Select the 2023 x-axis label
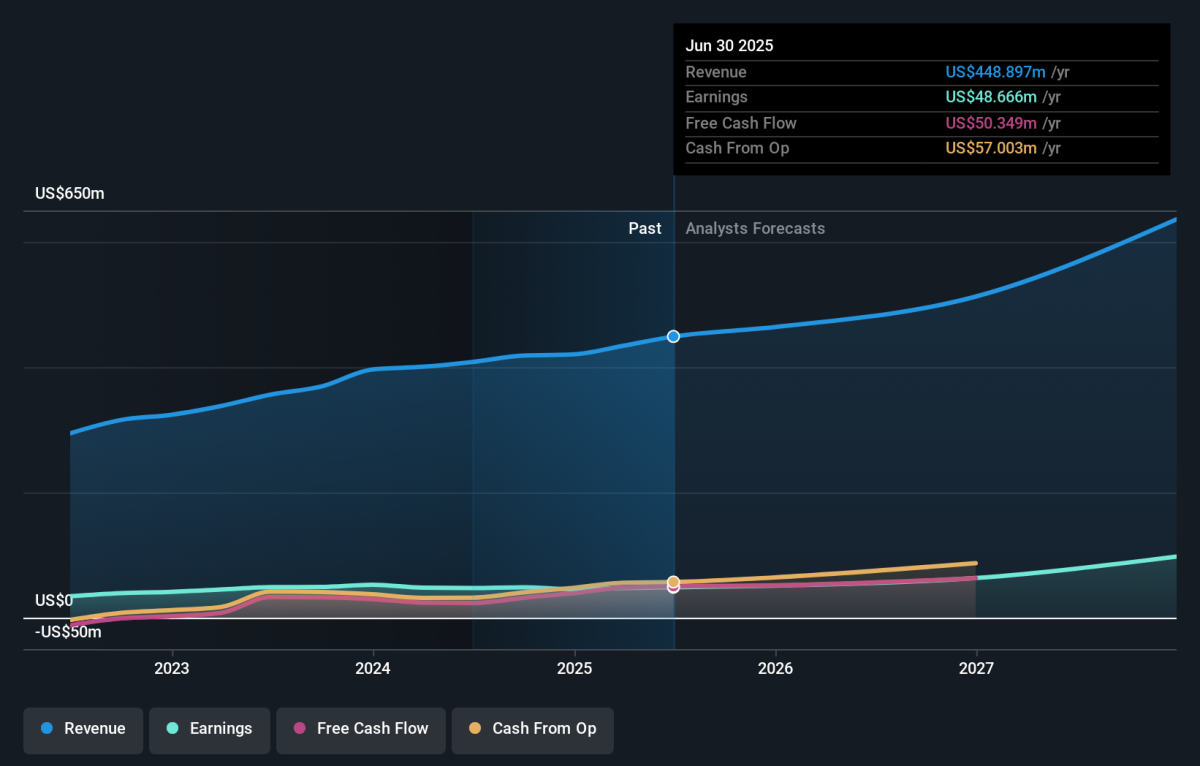The width and height of the screenshot is (1200, 766). [x=172, y=668]
